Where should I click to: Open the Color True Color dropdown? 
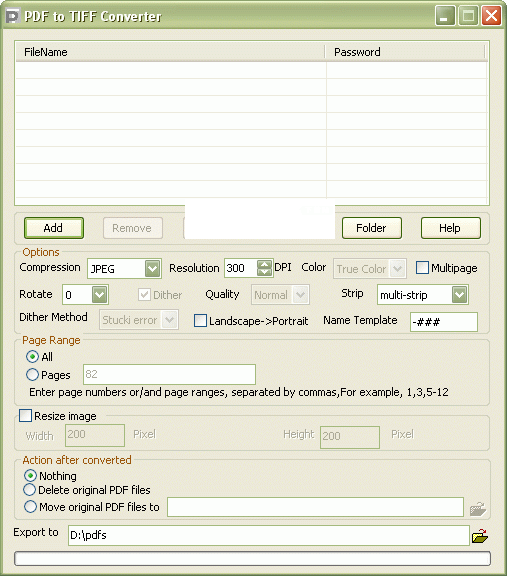tap(398, 269)
